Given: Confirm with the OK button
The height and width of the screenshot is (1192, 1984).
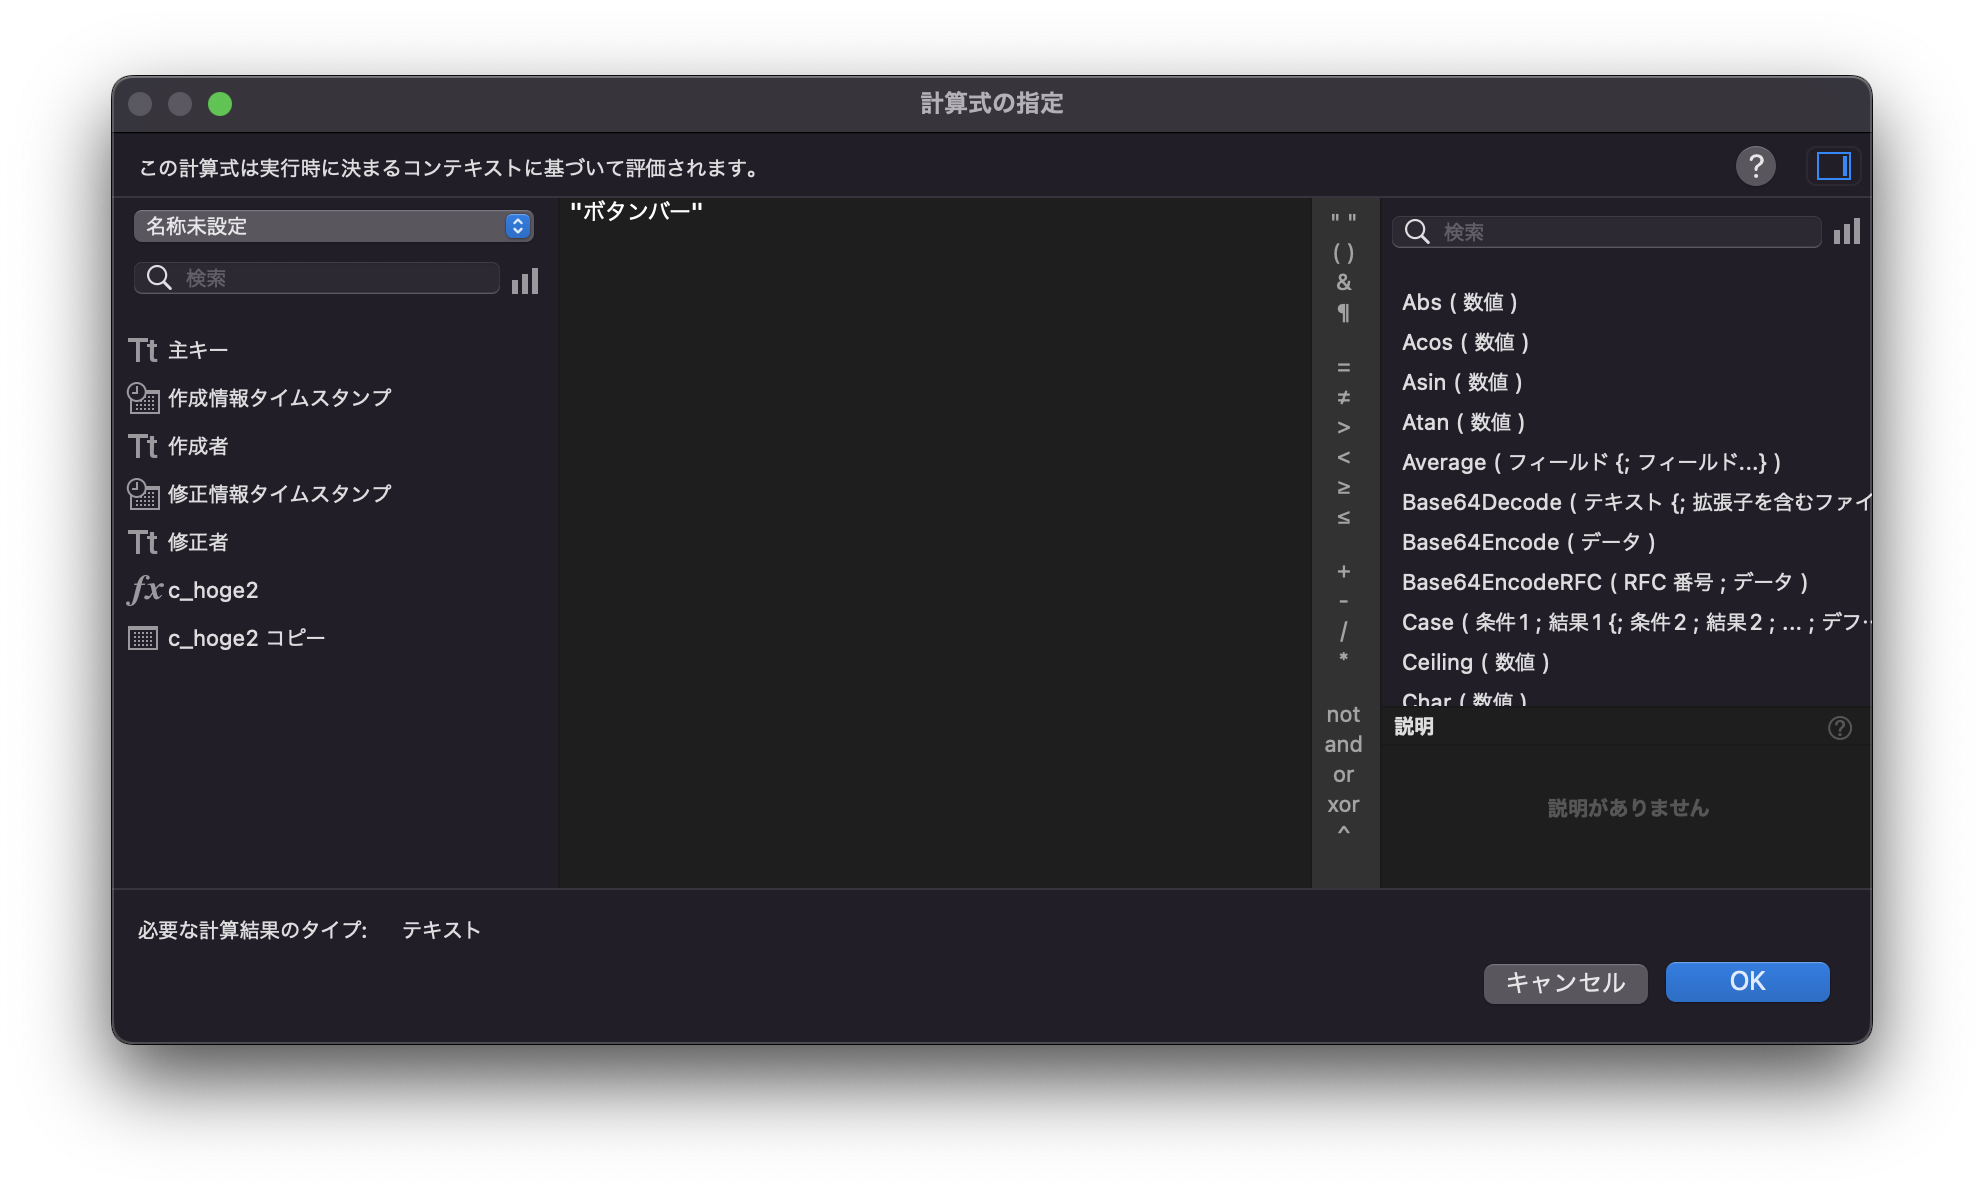Looking at the screenshot, I should 1747,982.
